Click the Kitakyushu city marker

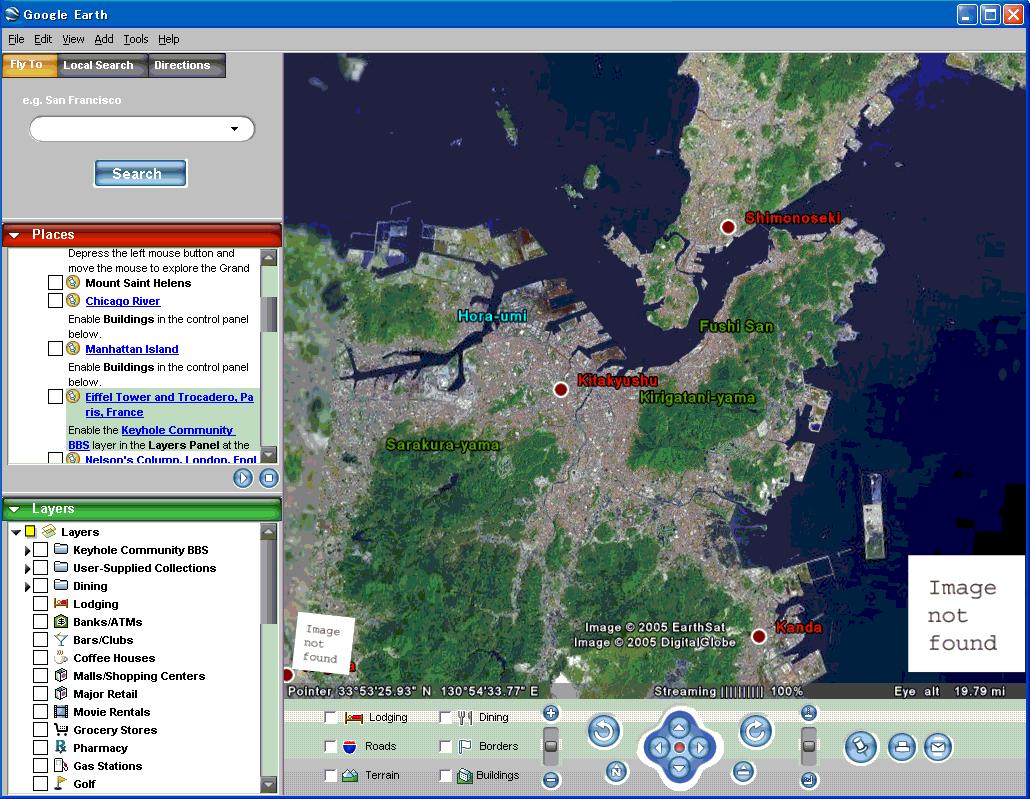(x=560, y=390)
